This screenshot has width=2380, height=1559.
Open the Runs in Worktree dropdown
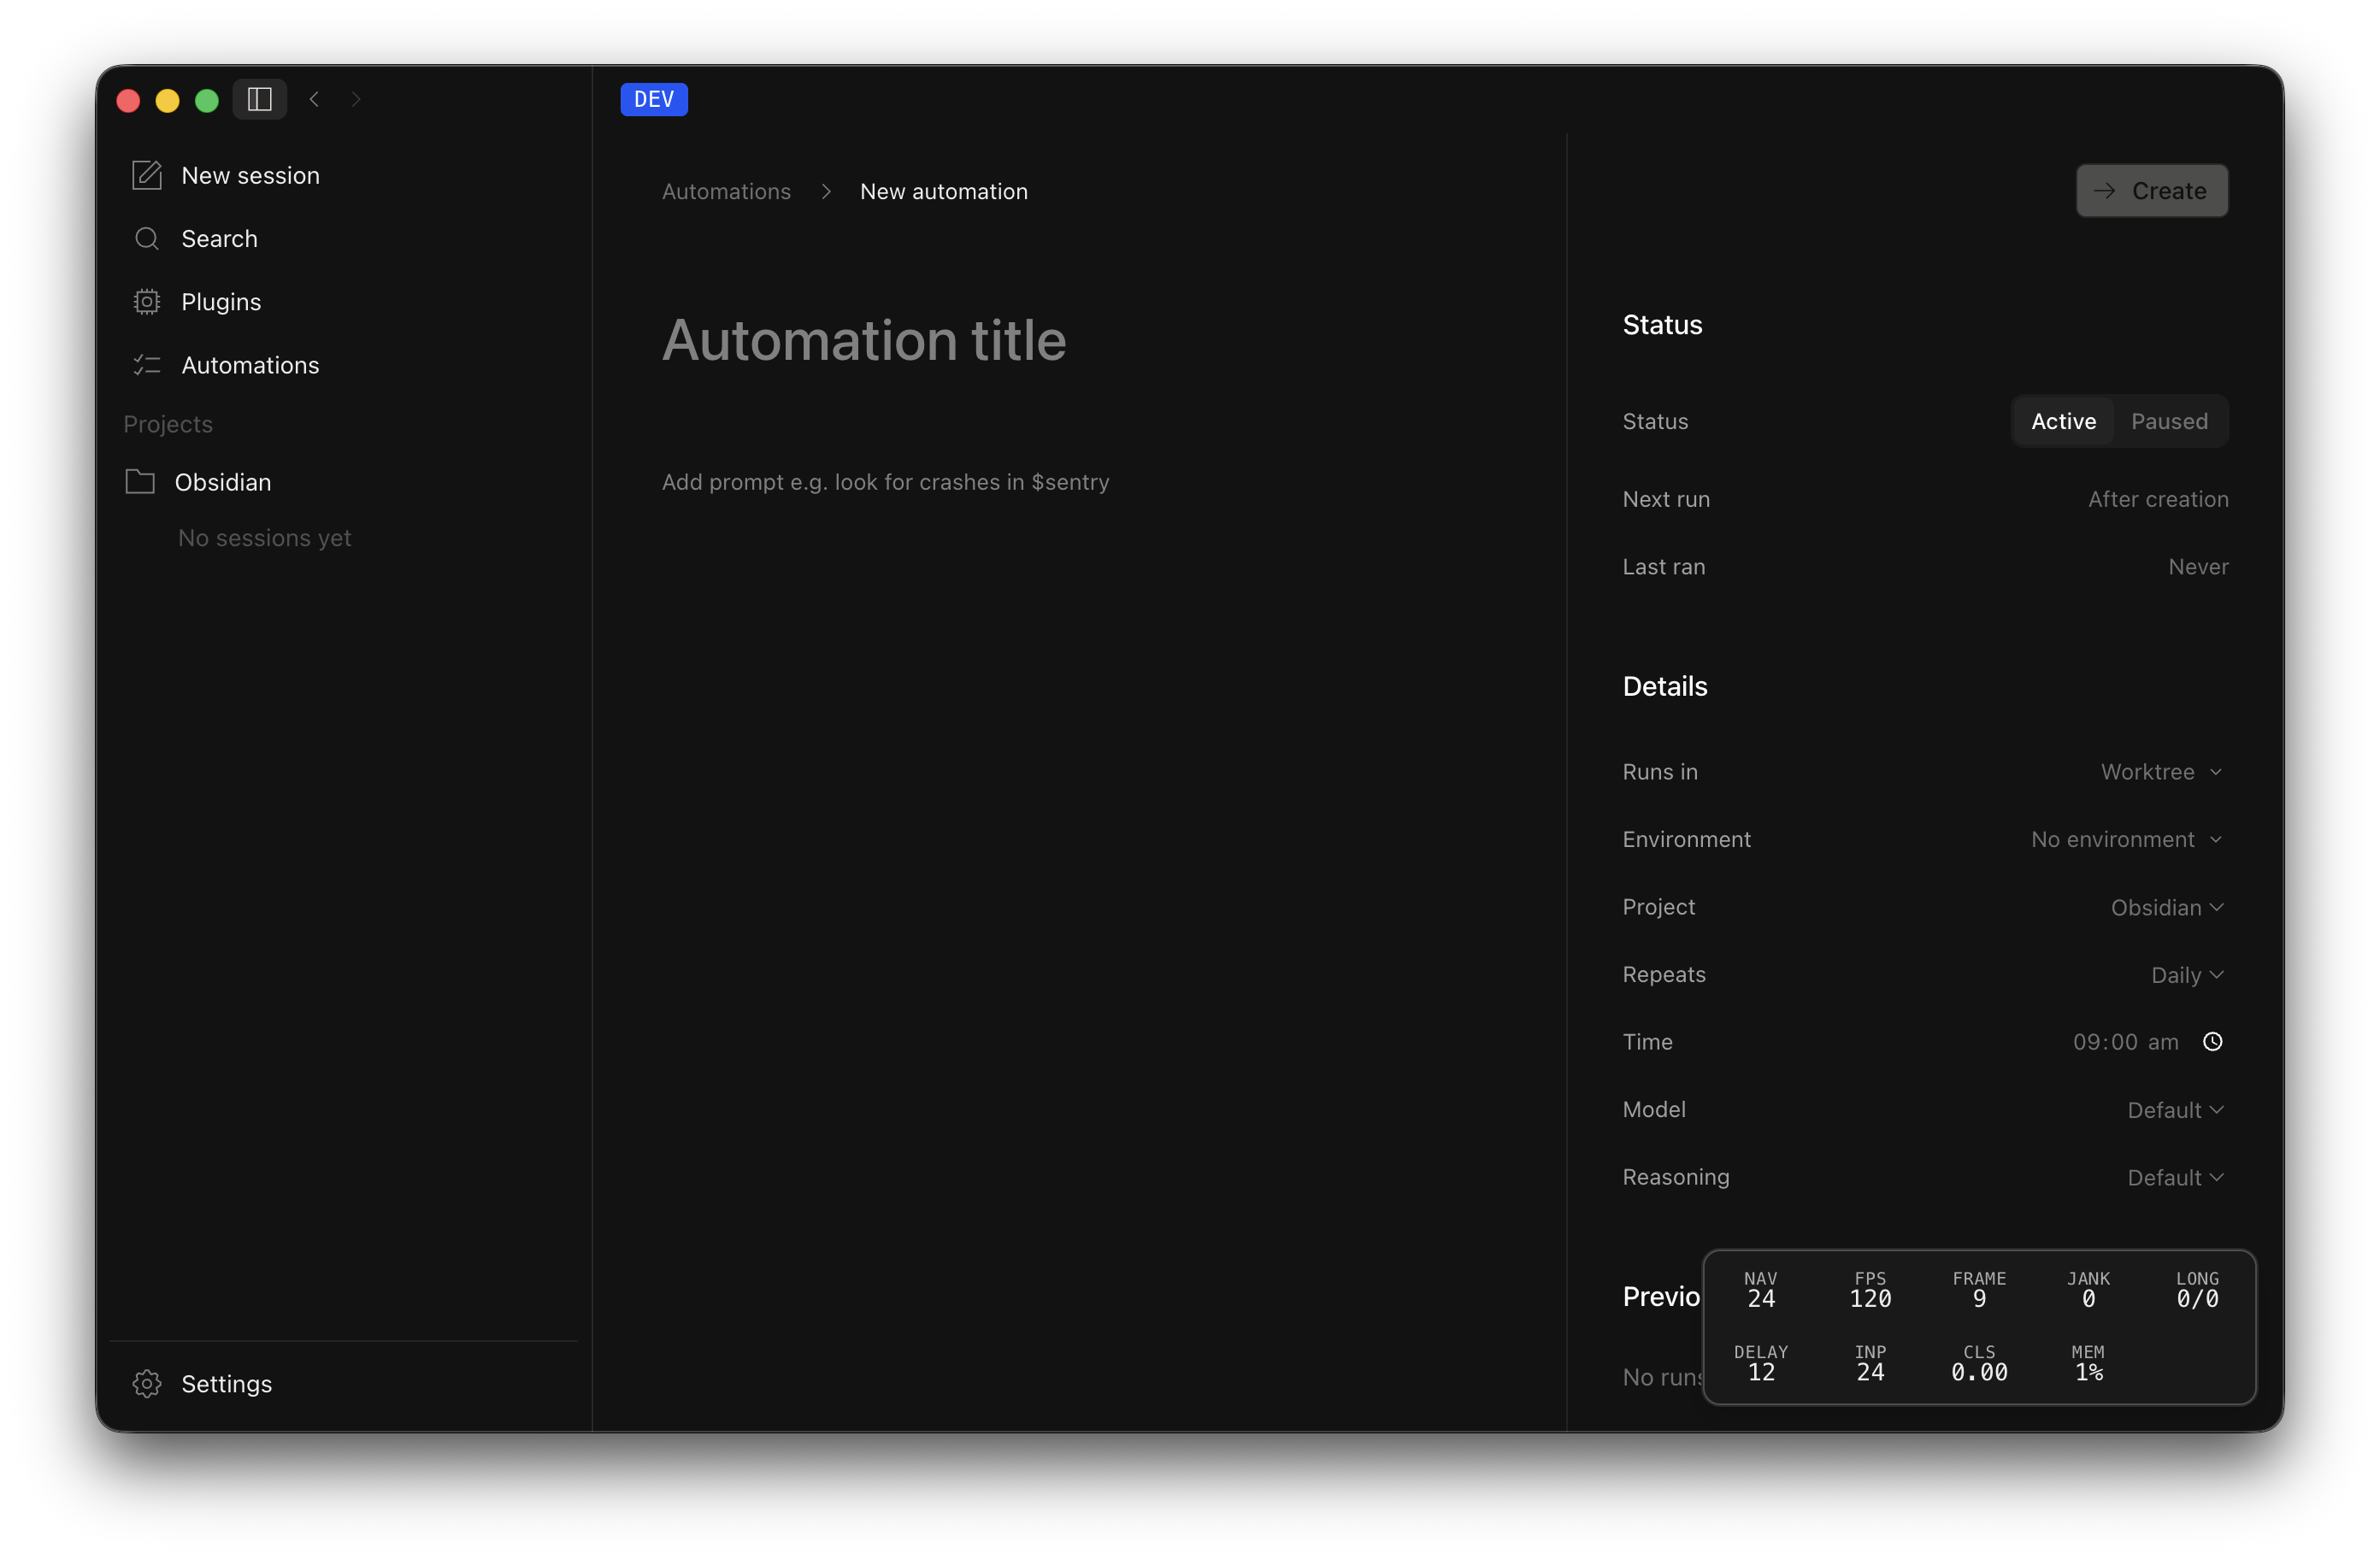[x=2162, y=771]
